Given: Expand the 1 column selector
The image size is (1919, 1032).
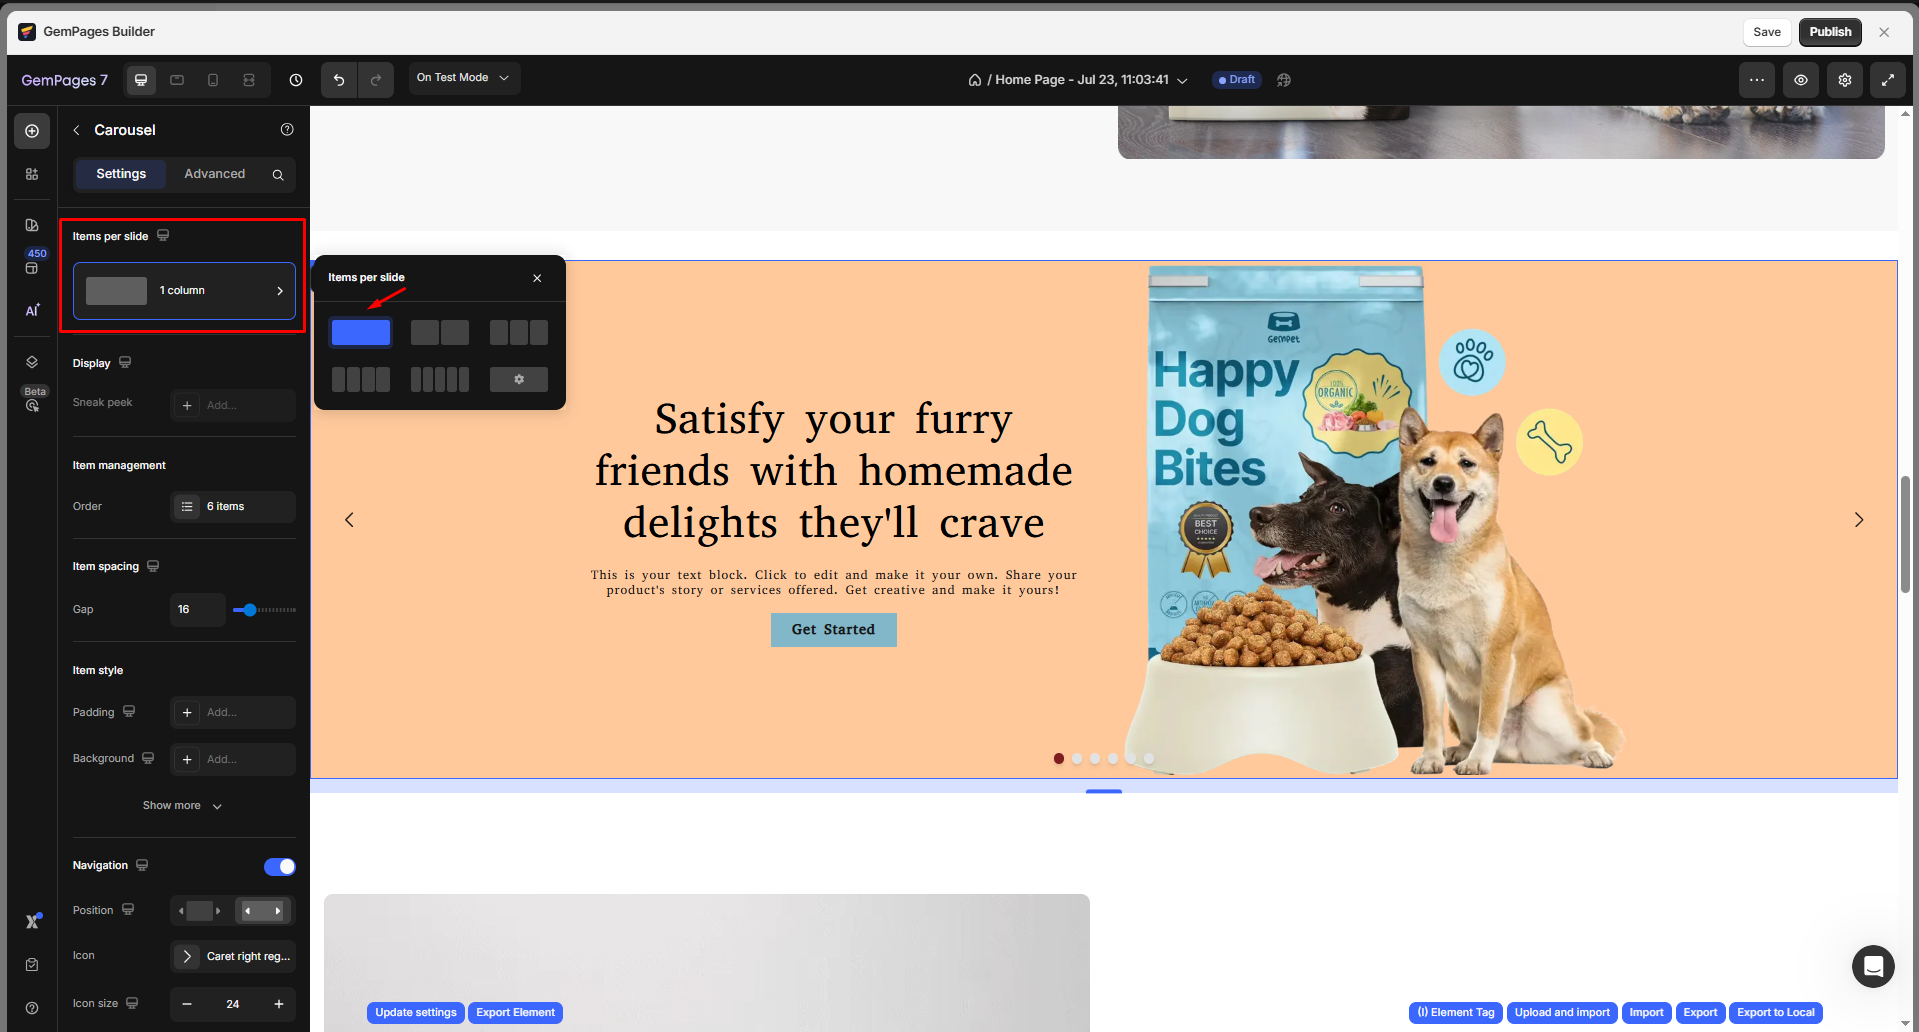Looking at the screenshot, I should click(184, 291).
